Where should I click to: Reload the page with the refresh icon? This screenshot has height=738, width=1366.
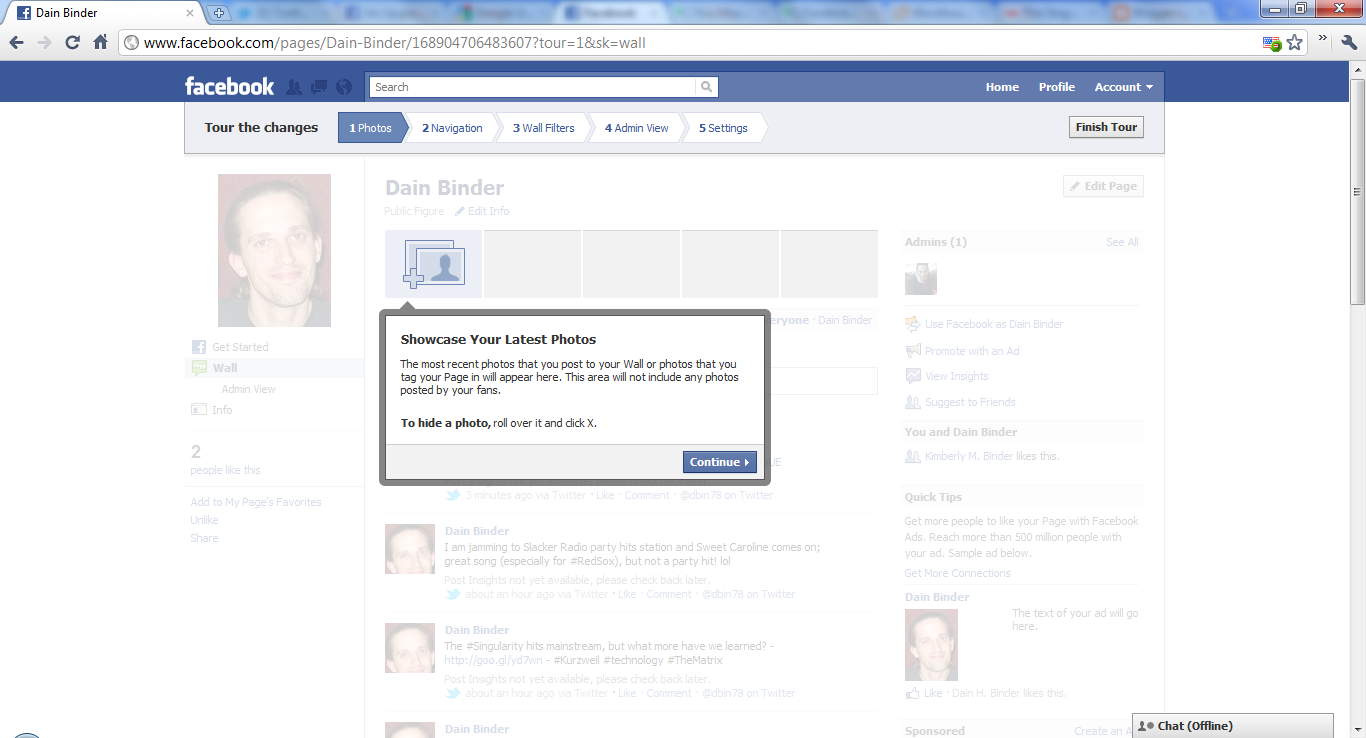tap(72, 42)
